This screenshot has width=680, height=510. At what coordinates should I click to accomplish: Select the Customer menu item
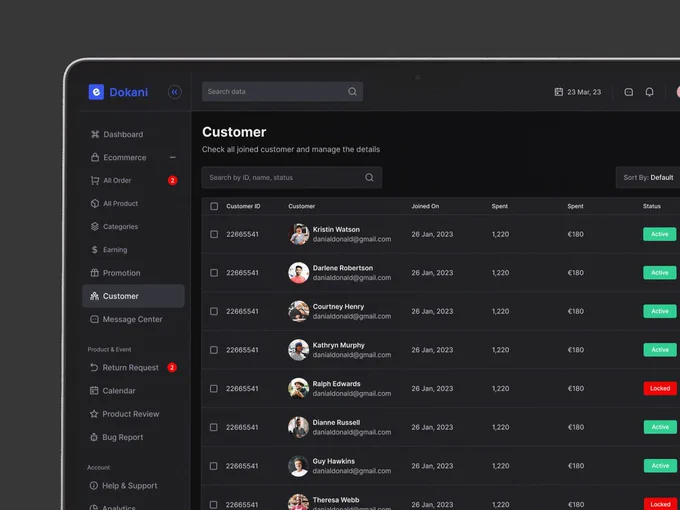pyautogui.click(x=134, y=296)
